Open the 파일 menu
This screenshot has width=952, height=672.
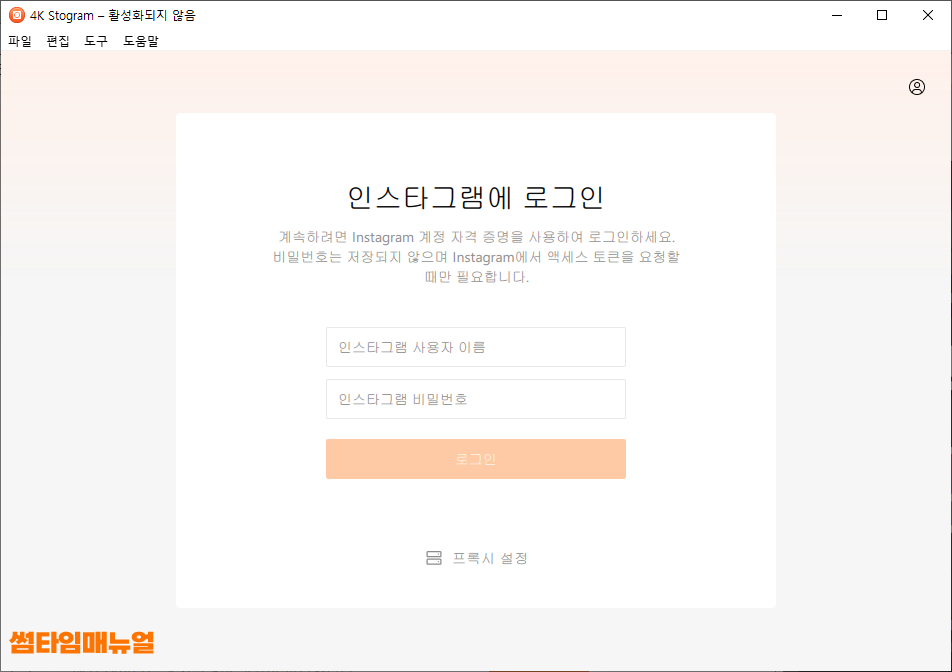click(x=19, y=41)
